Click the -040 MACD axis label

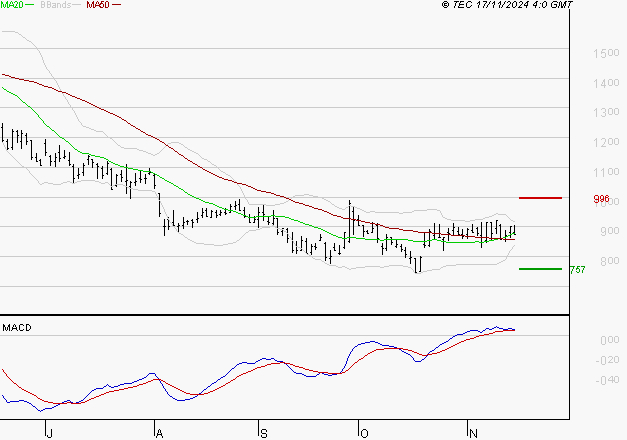click(x=607, y=380)
